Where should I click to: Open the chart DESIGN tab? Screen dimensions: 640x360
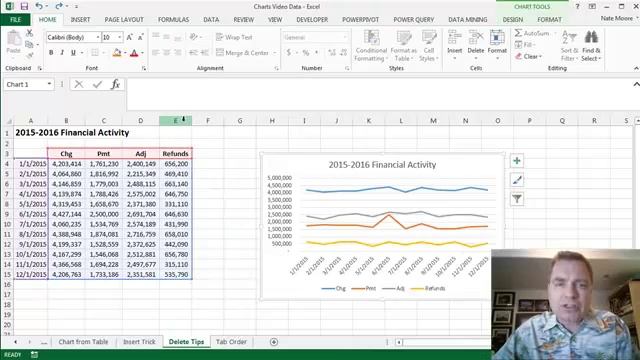(x=513, y=20)
